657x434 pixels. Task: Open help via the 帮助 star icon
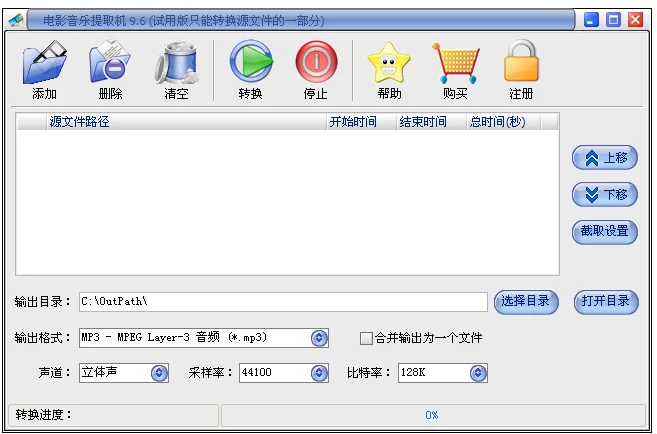tap(389, 63)
